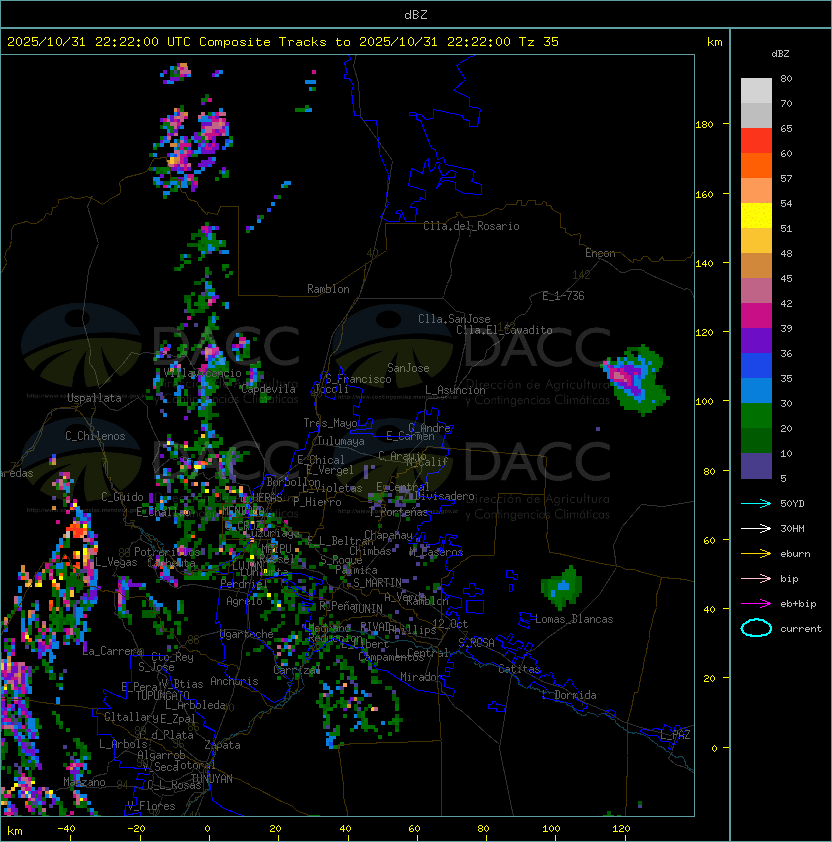The image size is (832, 842).
Task: Click the royal blue 36 dBZ legend swatch
Action: (x=756, y=365)
